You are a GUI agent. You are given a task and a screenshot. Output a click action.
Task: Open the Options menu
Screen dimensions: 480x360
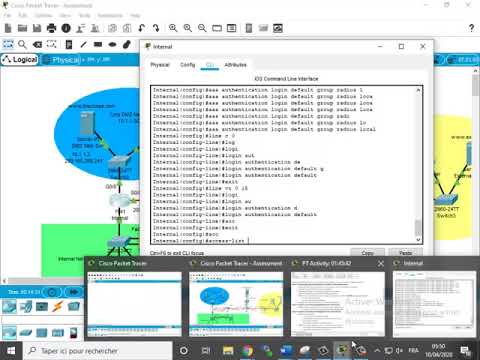coord(43,15)
